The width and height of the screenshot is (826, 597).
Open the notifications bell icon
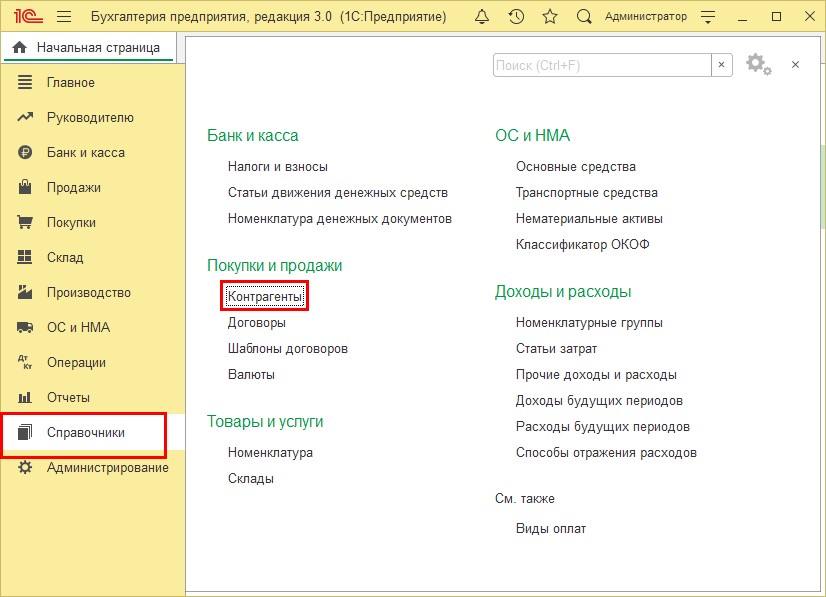tap(483, 17)
